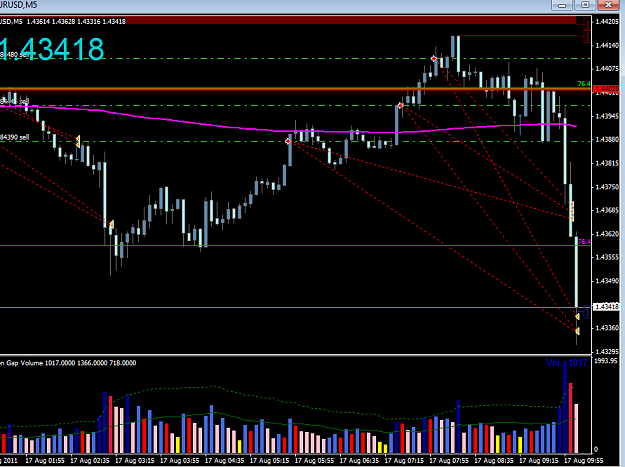Click the 17 Aug 07:15 time label
Screen dimensions: 625x467
tap(405, 461)
